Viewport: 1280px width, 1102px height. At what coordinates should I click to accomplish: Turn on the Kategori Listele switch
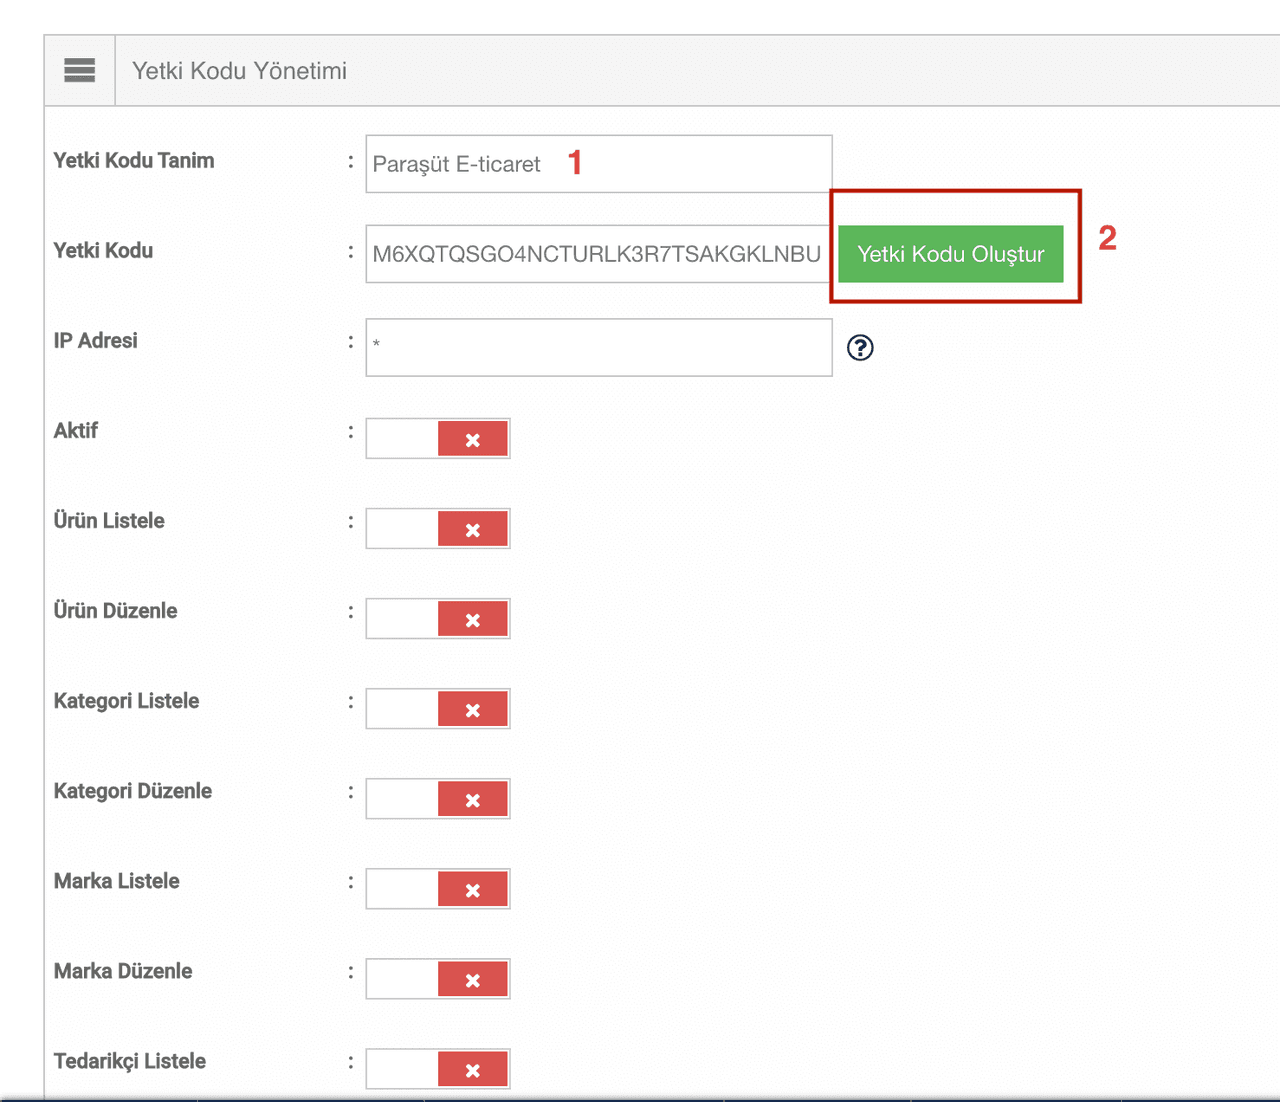pos(438,709)
